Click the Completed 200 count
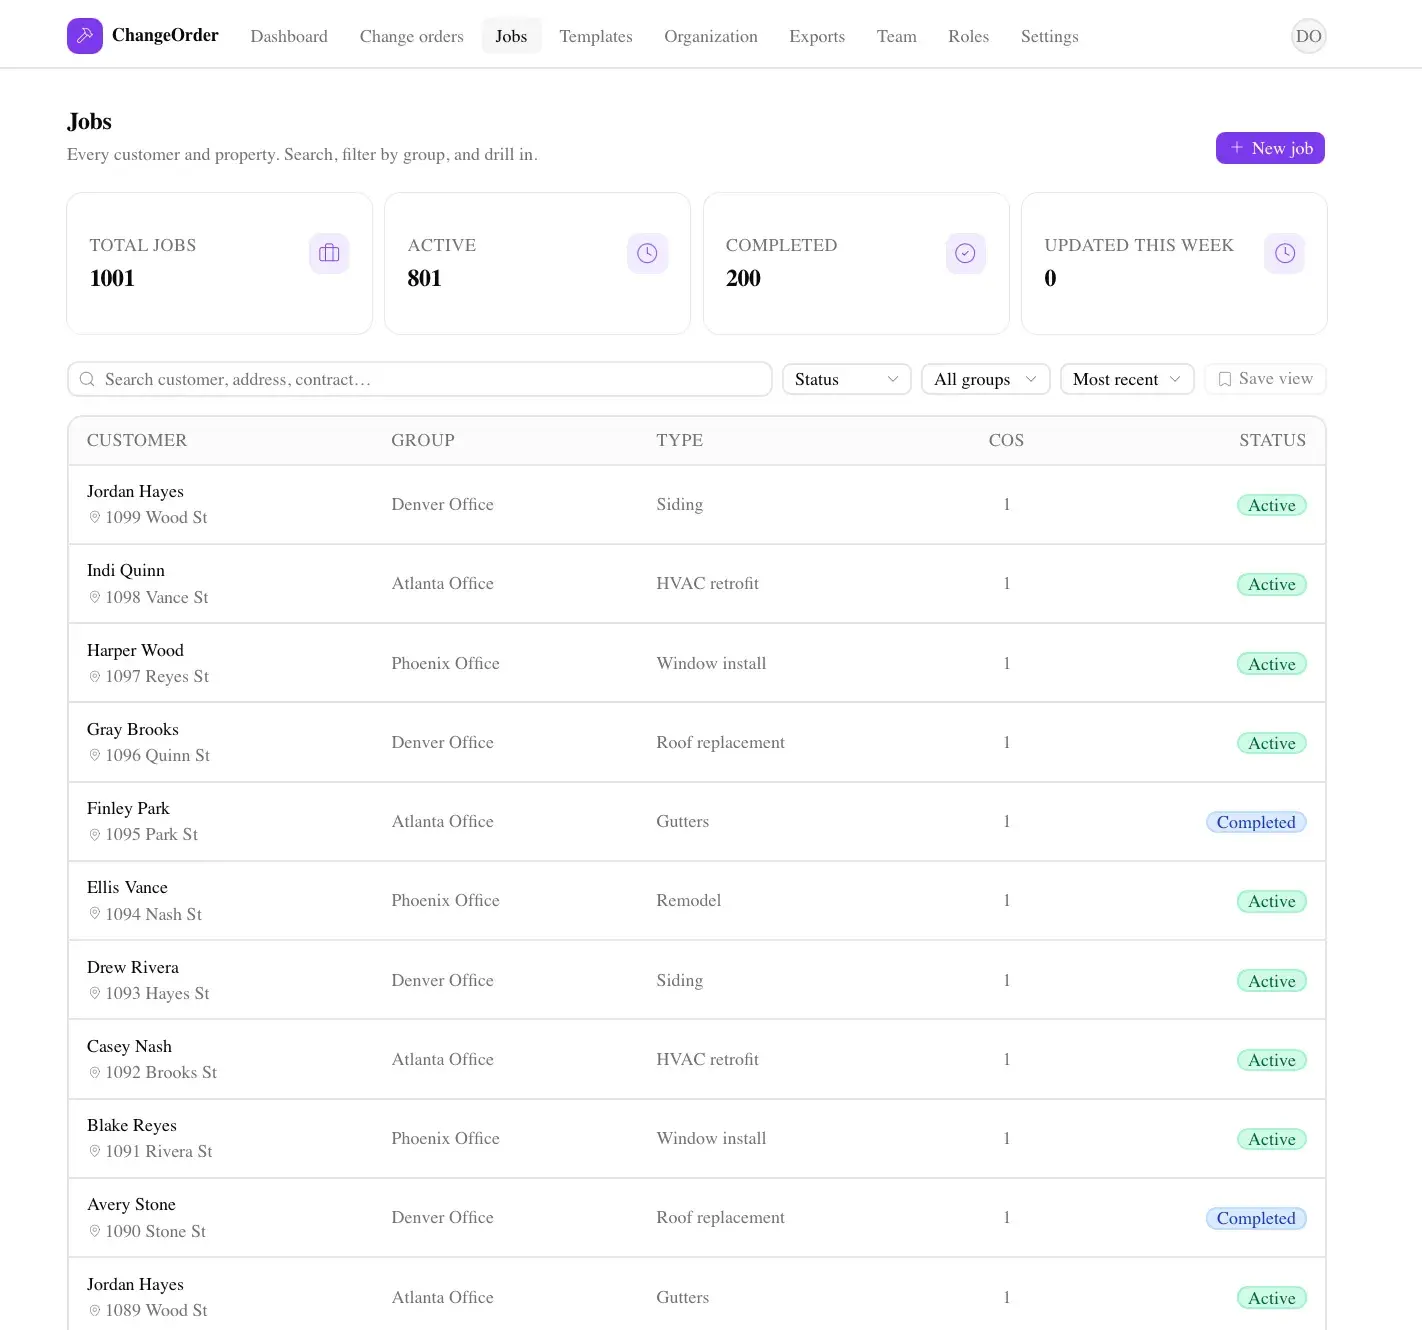This screenshot has width=1422, height=1330. coord(743,278)
